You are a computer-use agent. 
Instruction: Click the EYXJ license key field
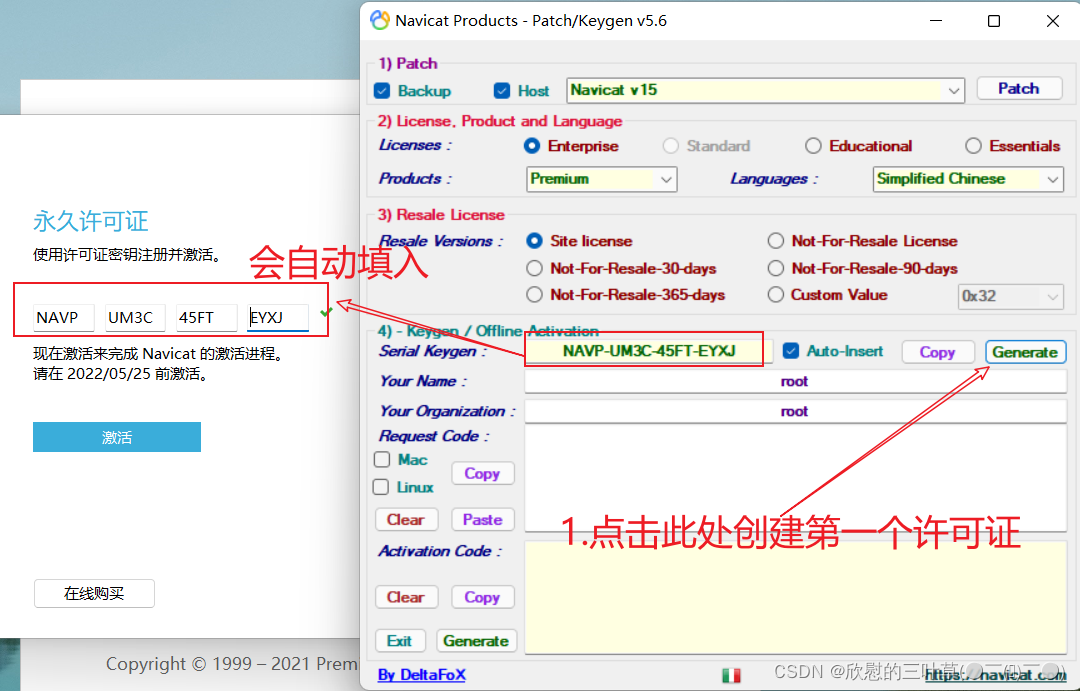point(278,318)
